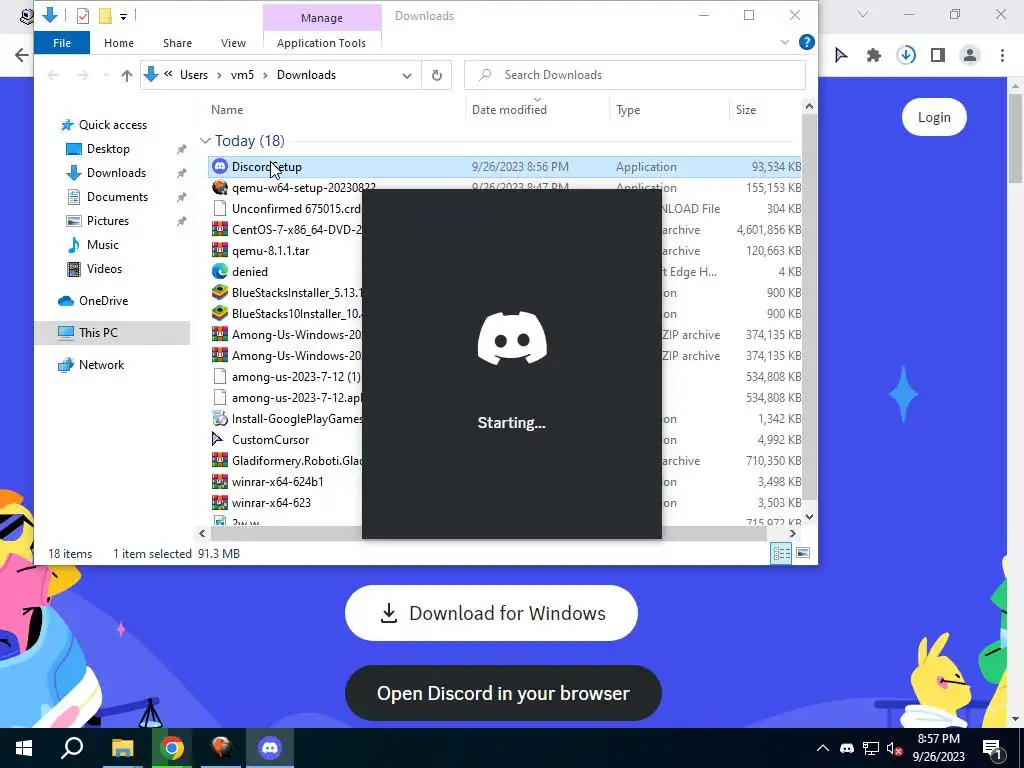Toggle Chrome side panel icon
Image resolution: width=1024 pixels, height=768 pixels.
point(938,56)
